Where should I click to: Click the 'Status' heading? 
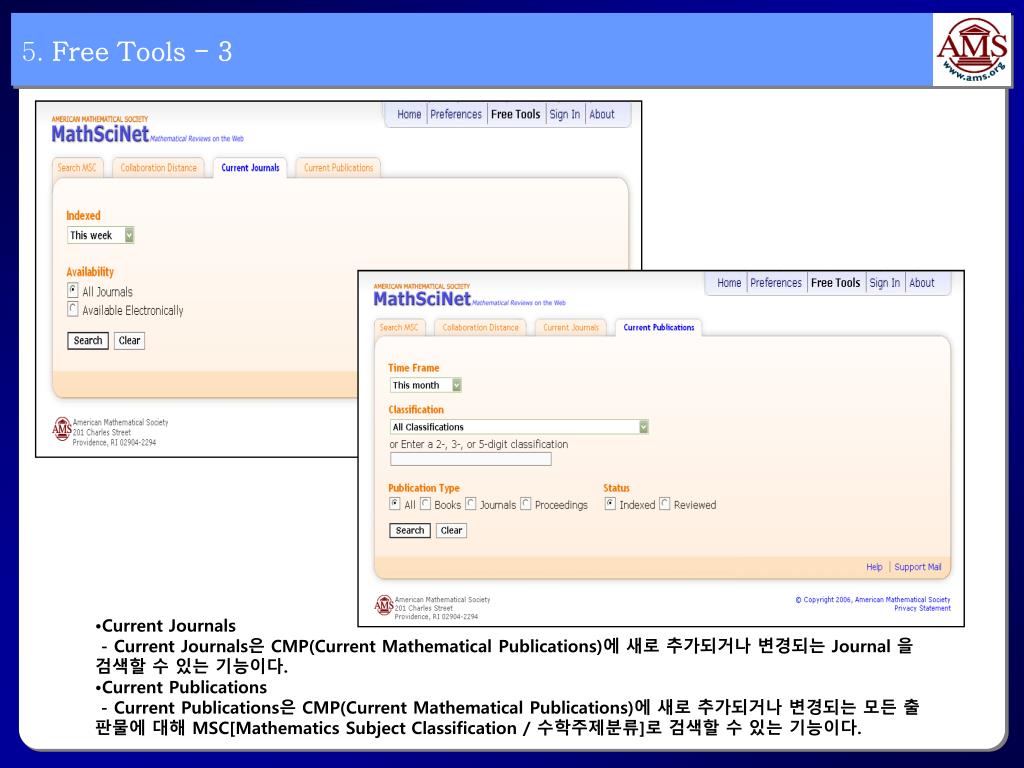[x=616, y=488]
